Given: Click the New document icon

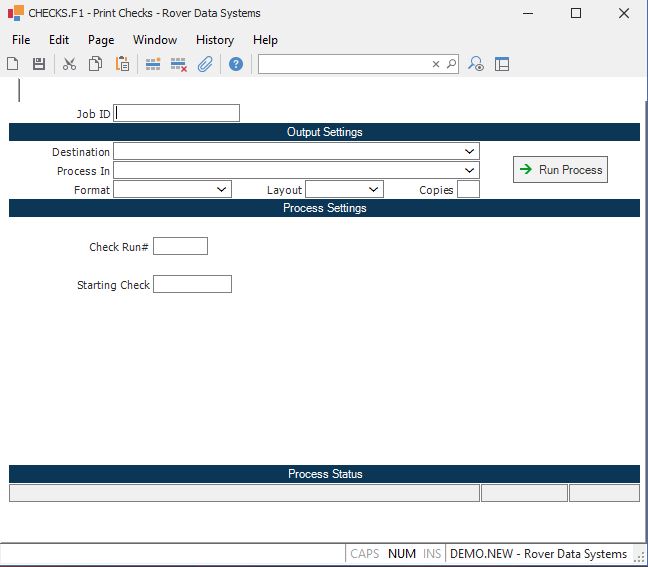Looking at the screenshot, I should pyautogui.click(x=13, y=64).
